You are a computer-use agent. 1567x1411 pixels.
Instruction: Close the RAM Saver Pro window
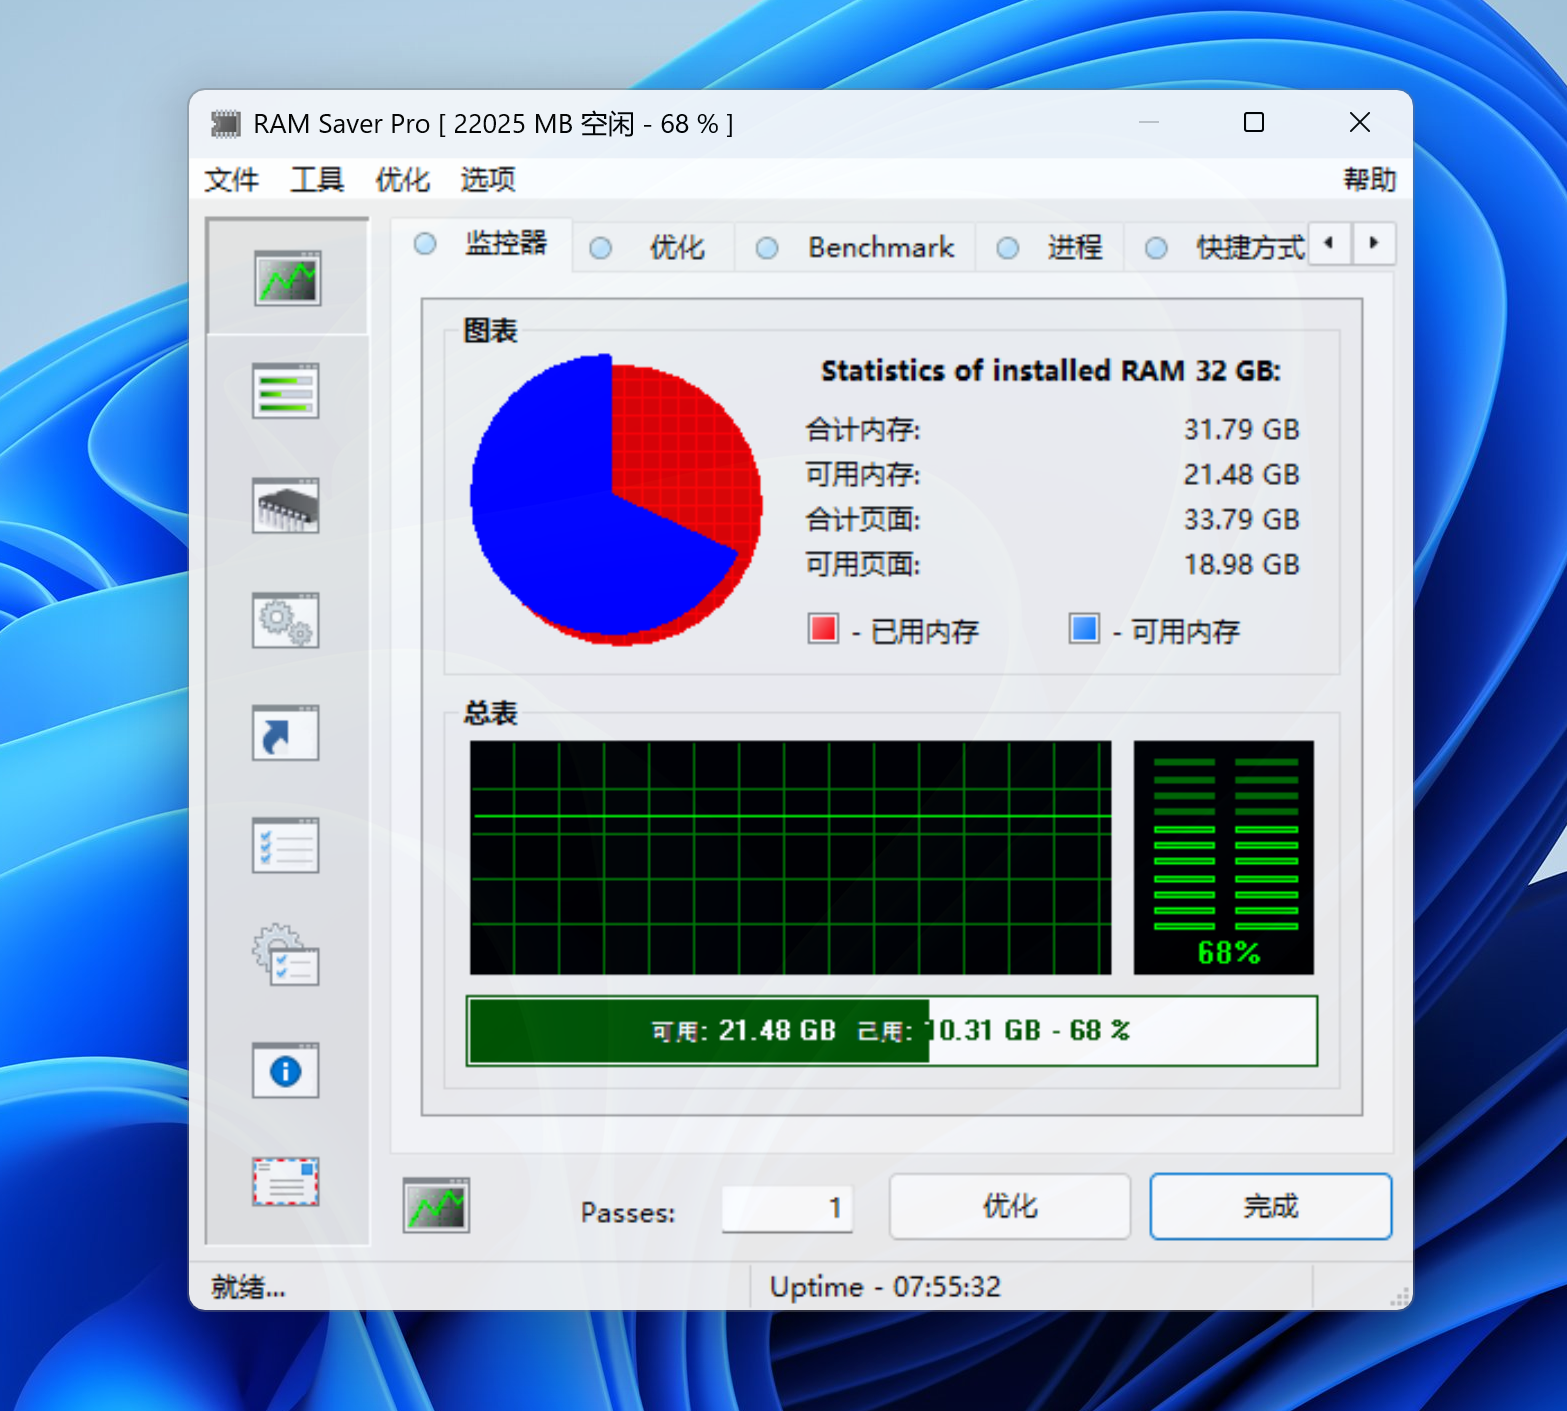coord(1359,123)
